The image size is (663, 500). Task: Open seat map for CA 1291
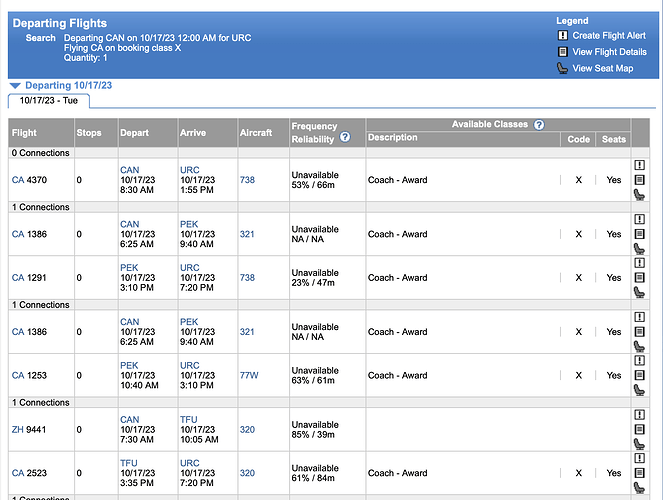[639, 292]
